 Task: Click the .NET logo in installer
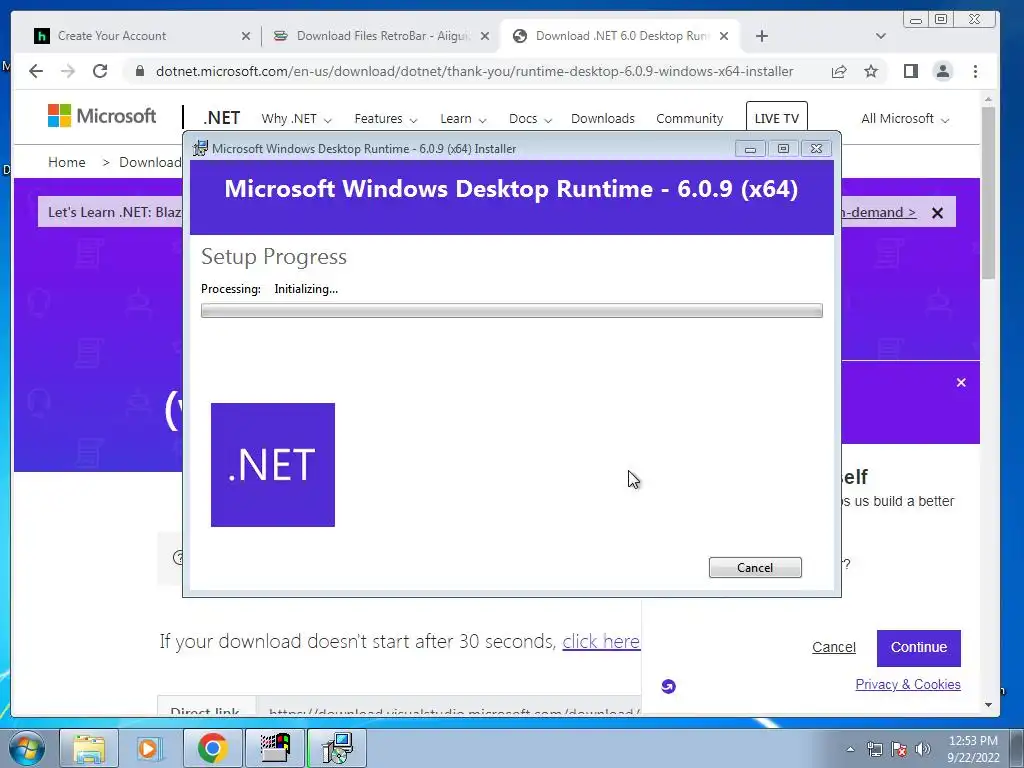click(x=272, y=465)
